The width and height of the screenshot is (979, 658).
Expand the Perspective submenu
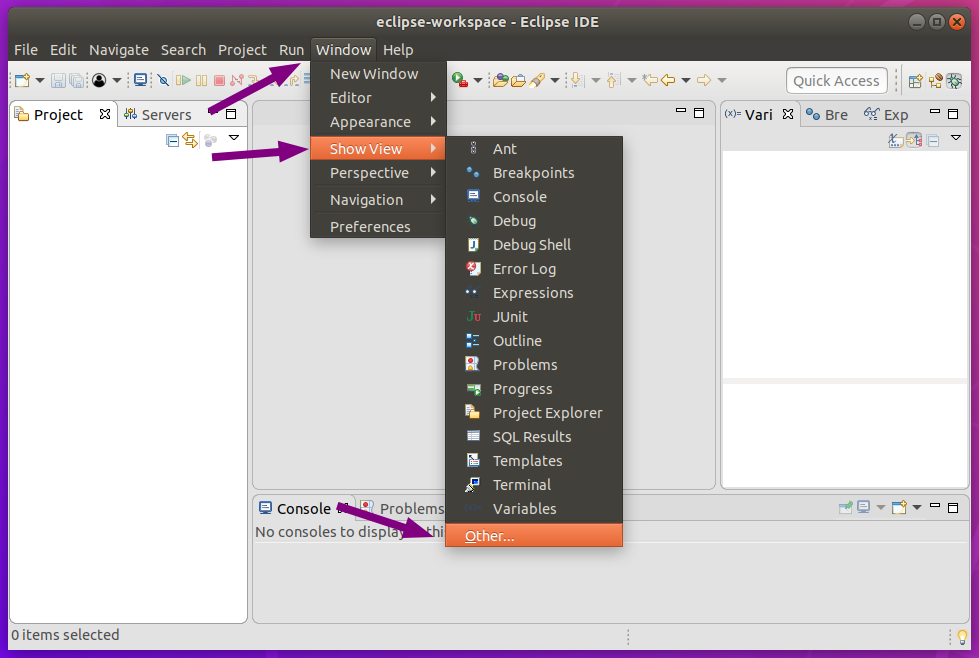point(378,173)
